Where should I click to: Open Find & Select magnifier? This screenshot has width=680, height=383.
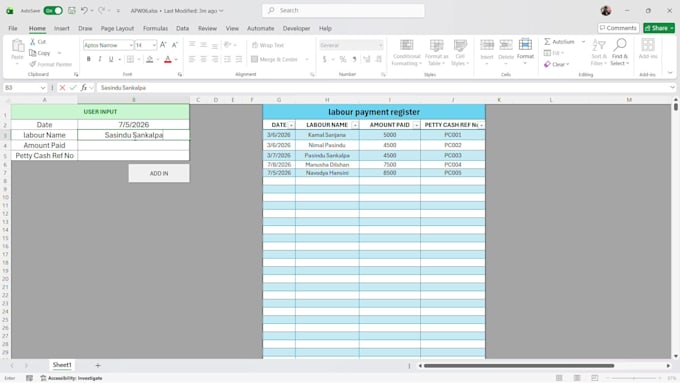[620, 52]
